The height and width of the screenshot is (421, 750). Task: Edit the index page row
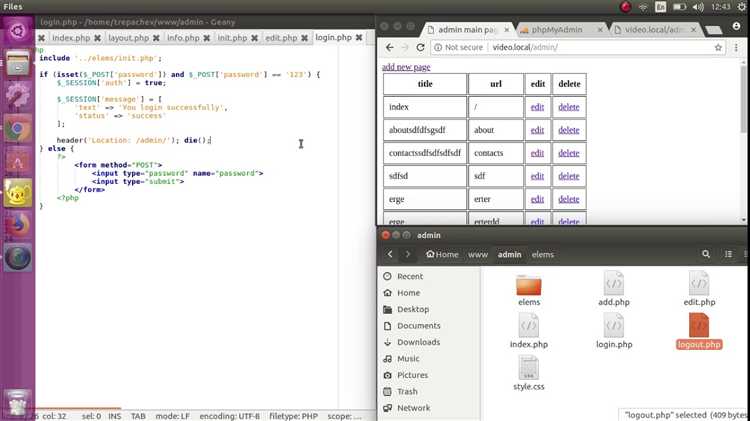(x=537, y=107)
